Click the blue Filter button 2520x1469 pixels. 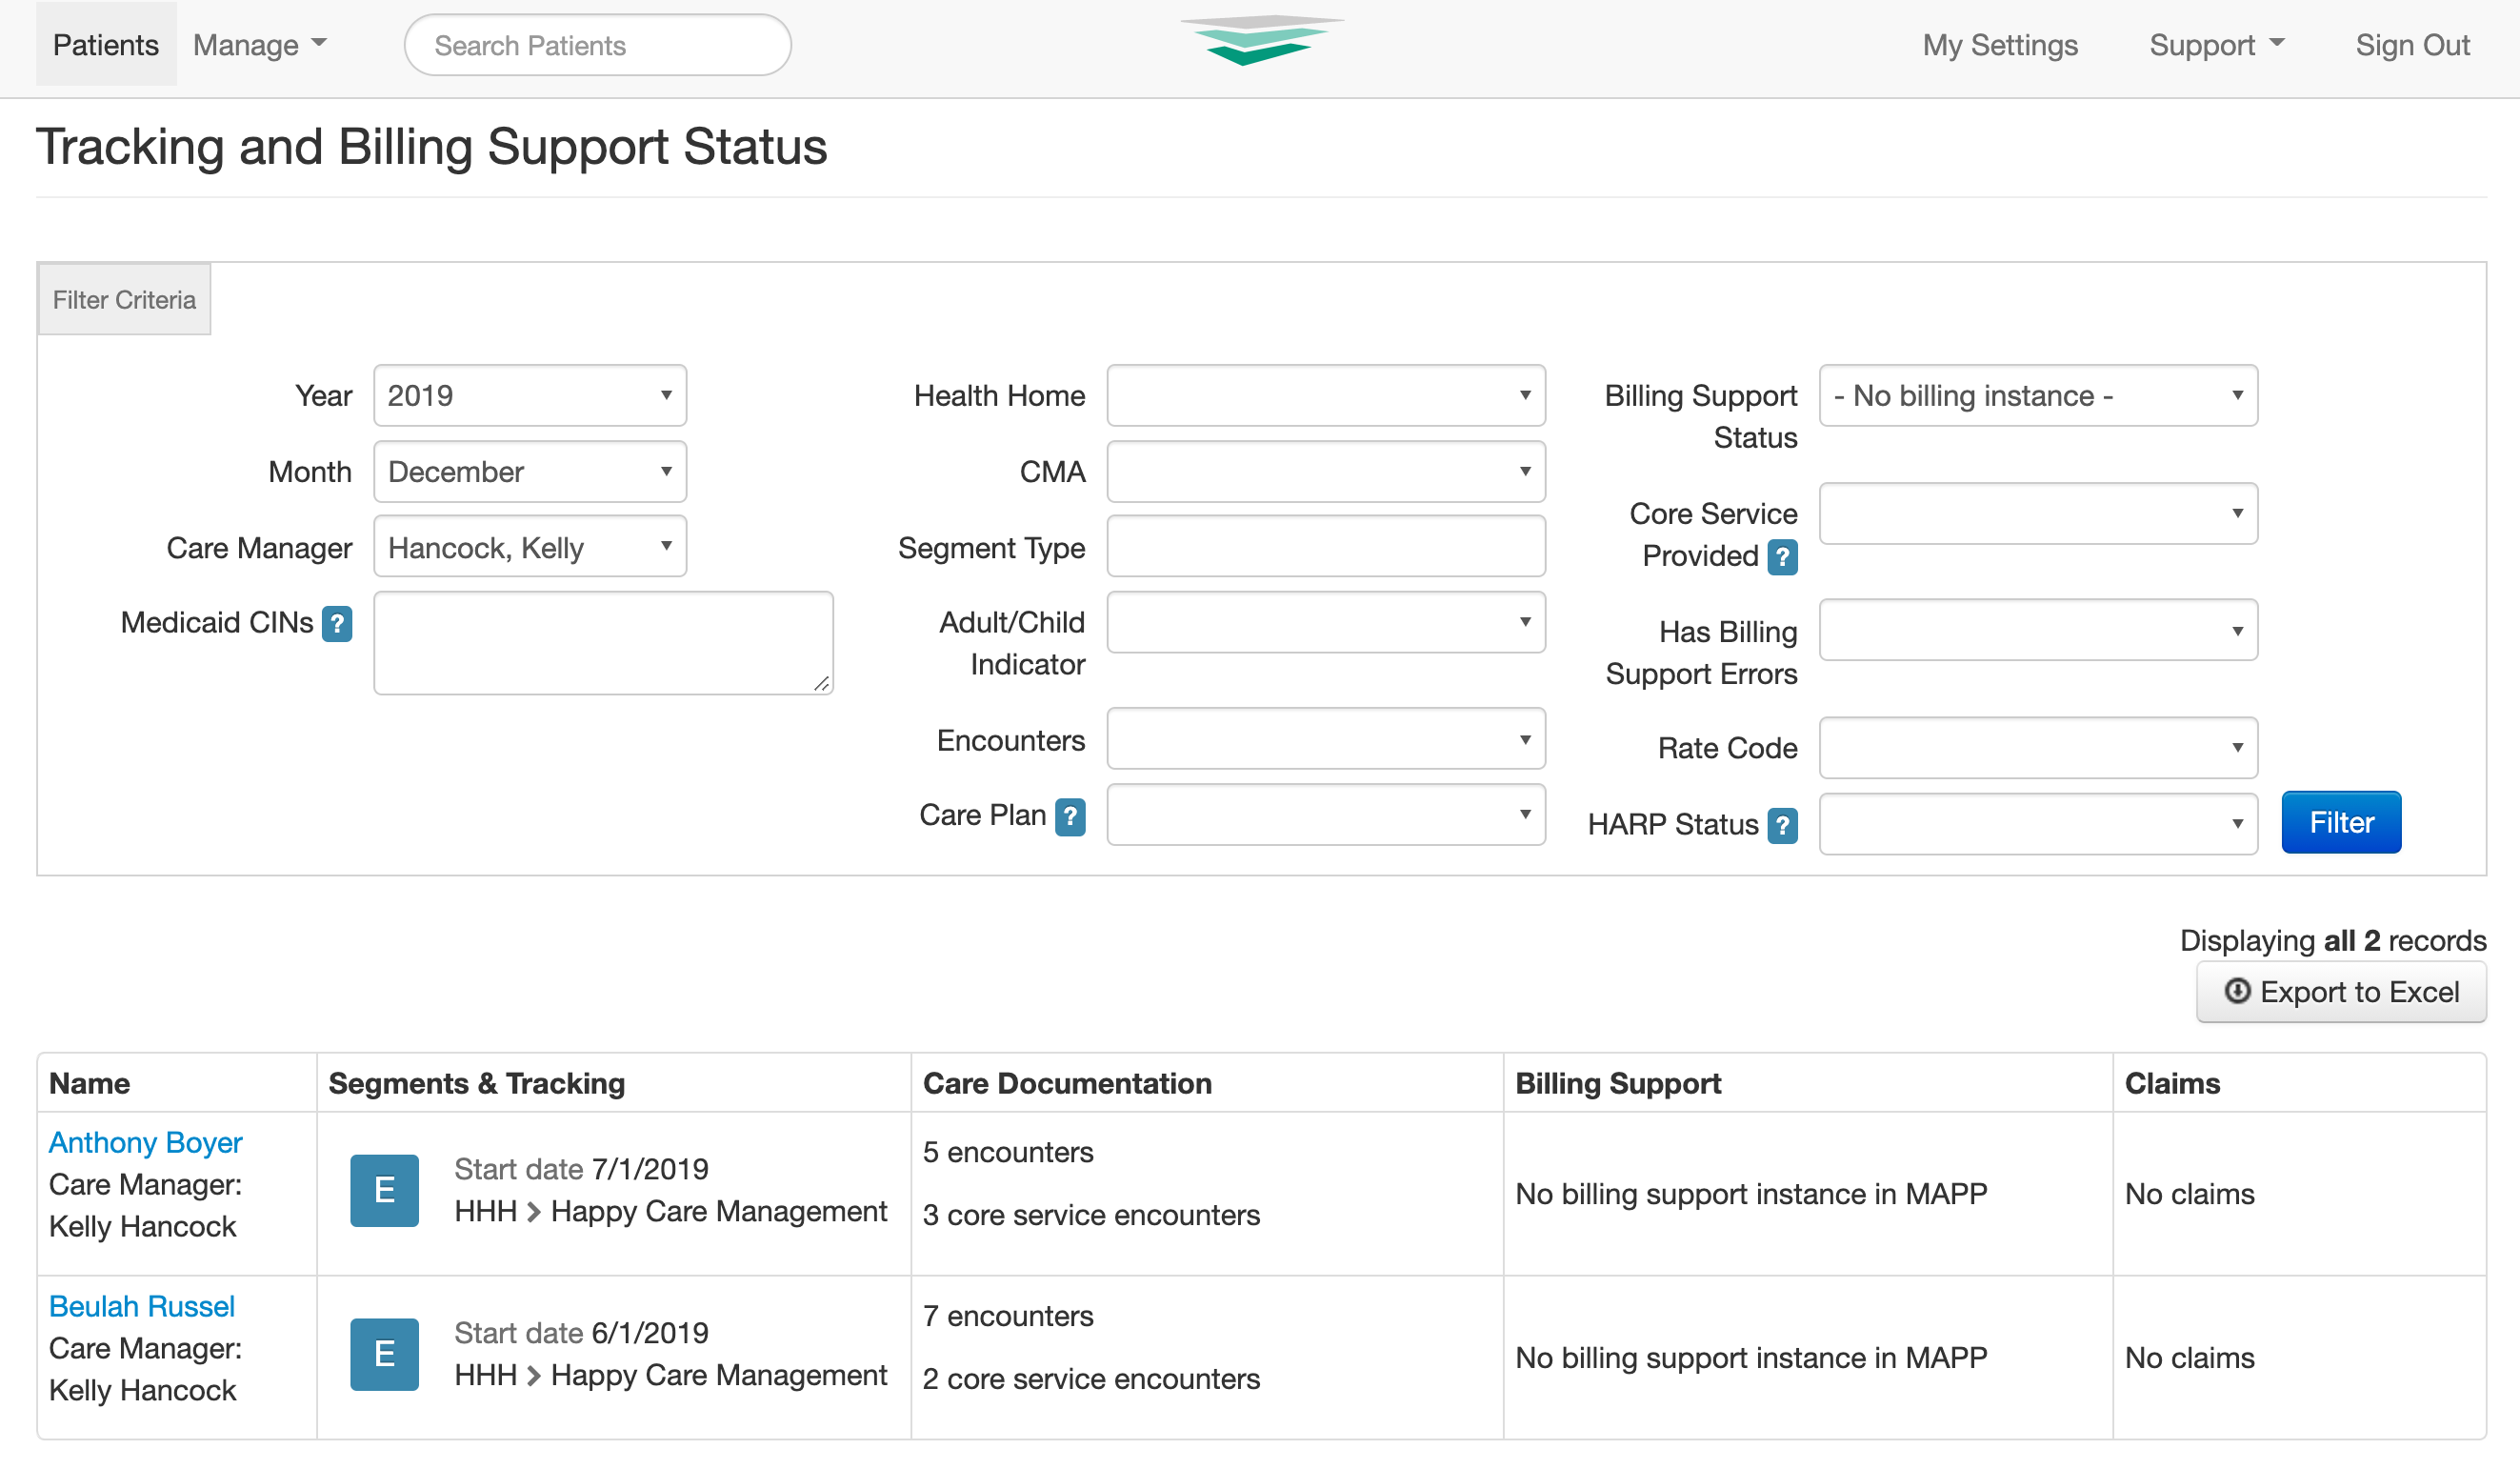2341,822
